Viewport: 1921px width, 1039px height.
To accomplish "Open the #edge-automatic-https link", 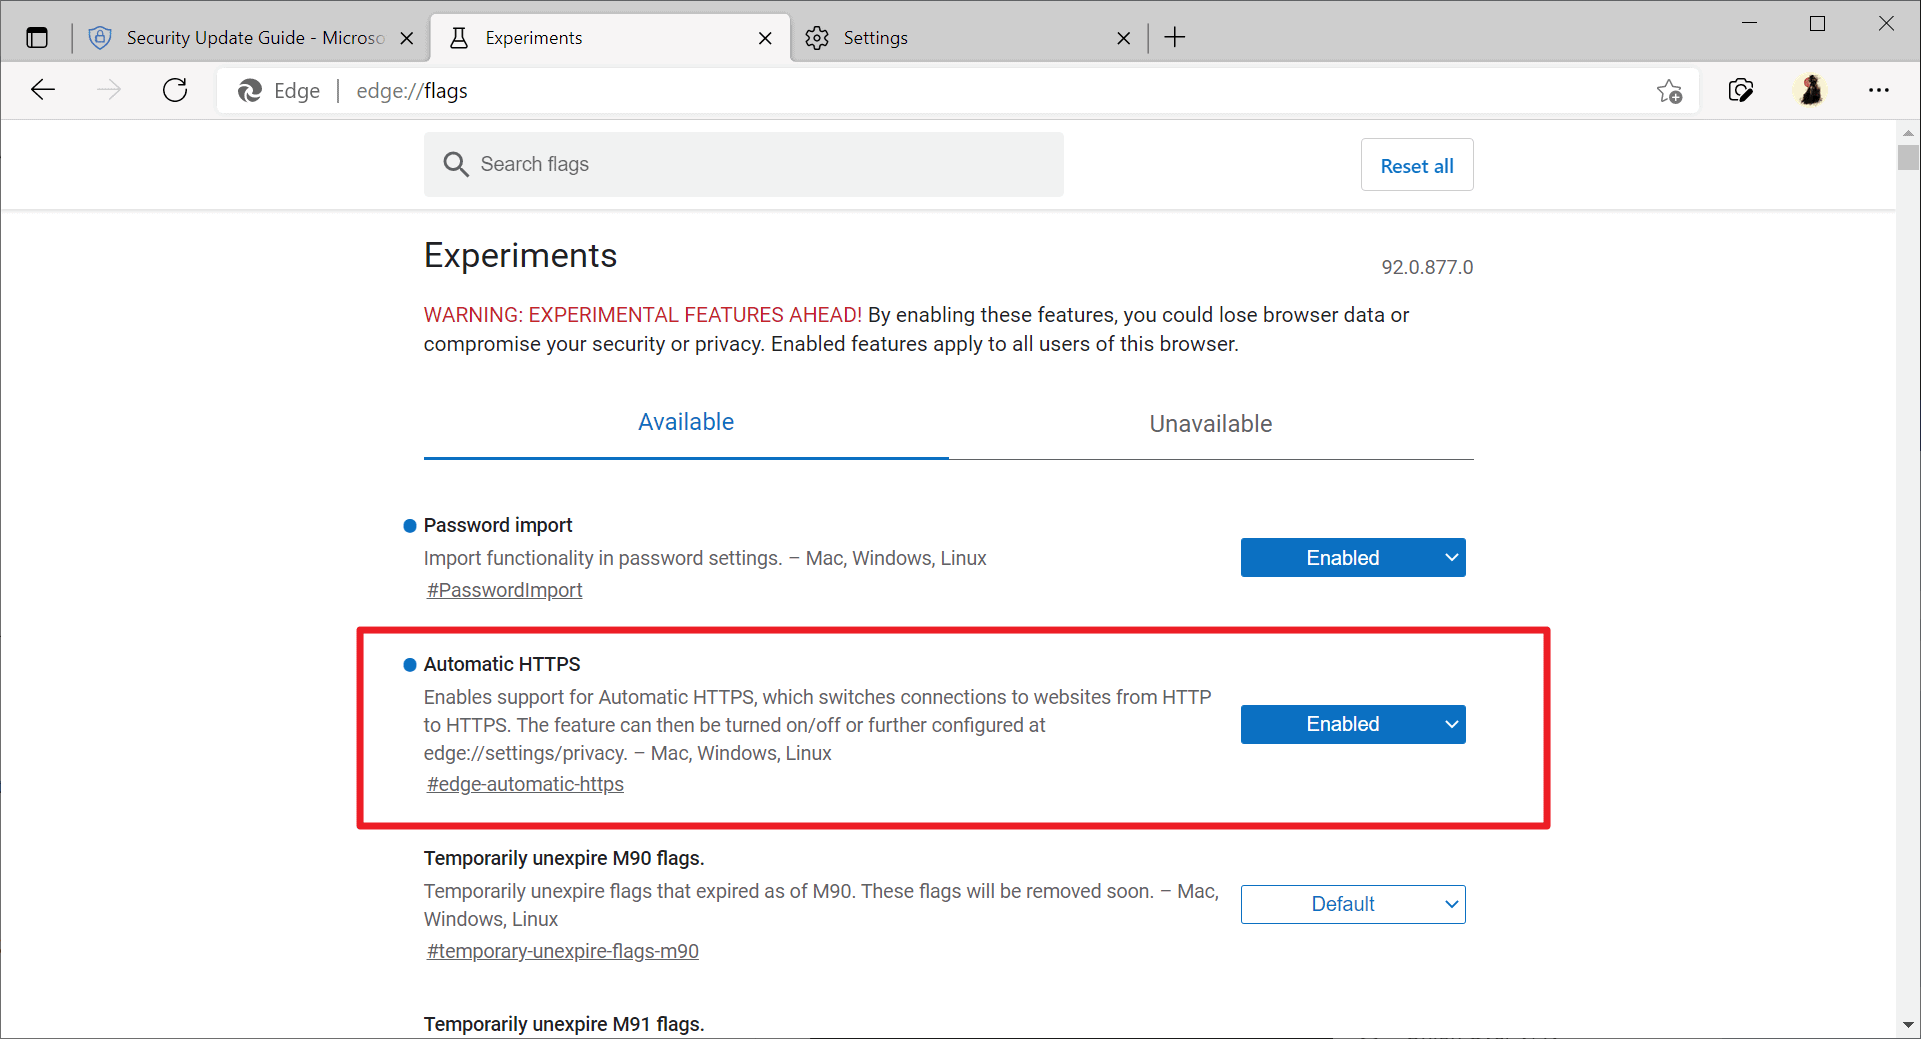I will [525, 784].
